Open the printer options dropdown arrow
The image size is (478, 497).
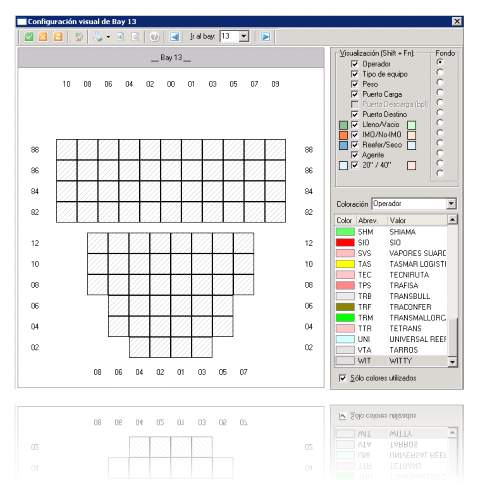[x=108, y=37]
